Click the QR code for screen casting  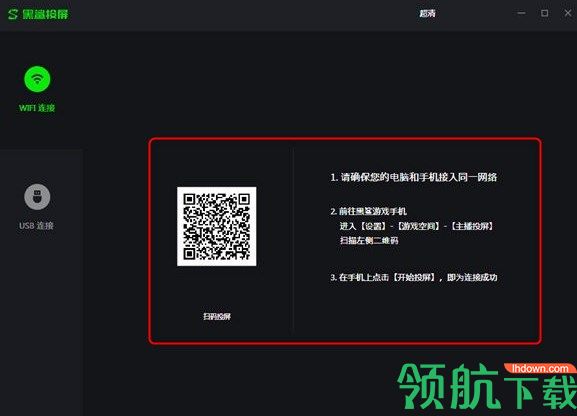217,226
